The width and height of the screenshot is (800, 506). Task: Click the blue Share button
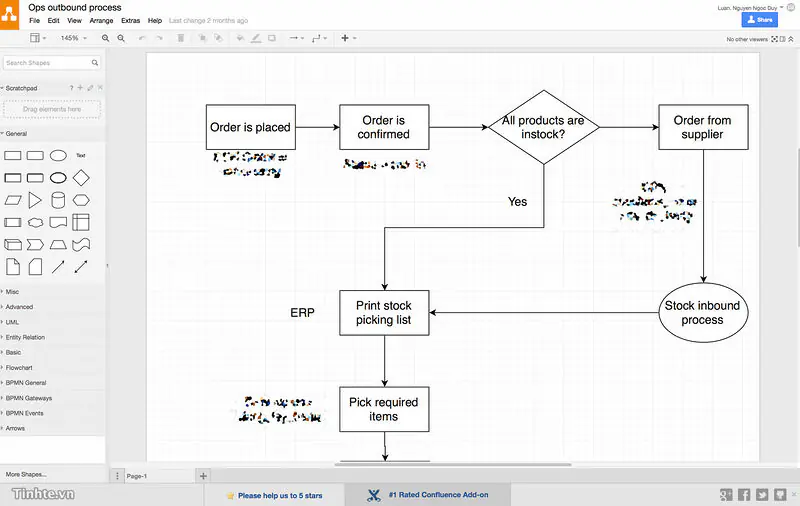point(759,20)
